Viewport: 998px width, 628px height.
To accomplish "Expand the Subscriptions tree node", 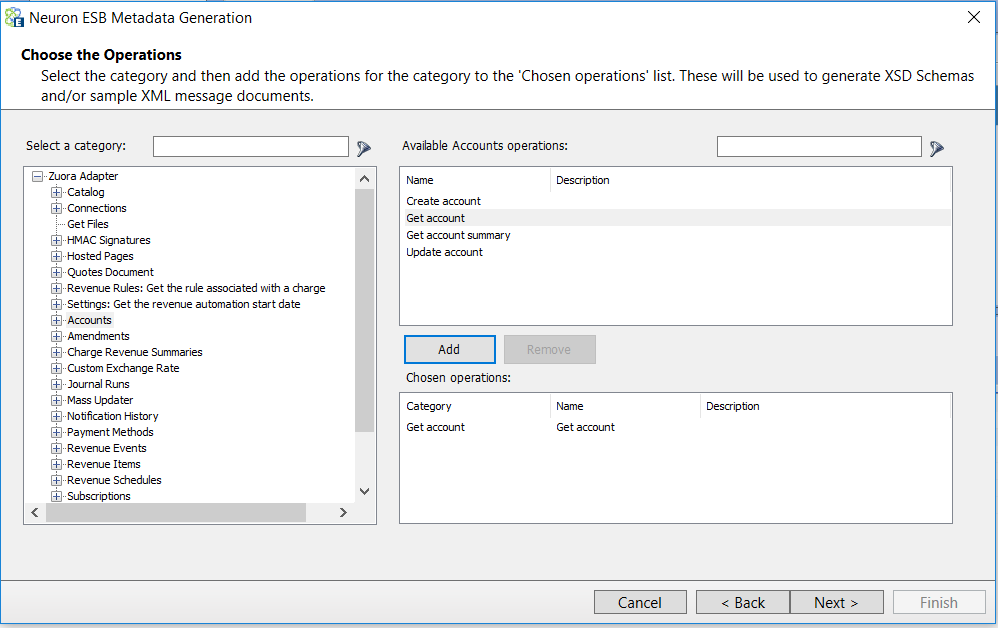I will 57,496.
